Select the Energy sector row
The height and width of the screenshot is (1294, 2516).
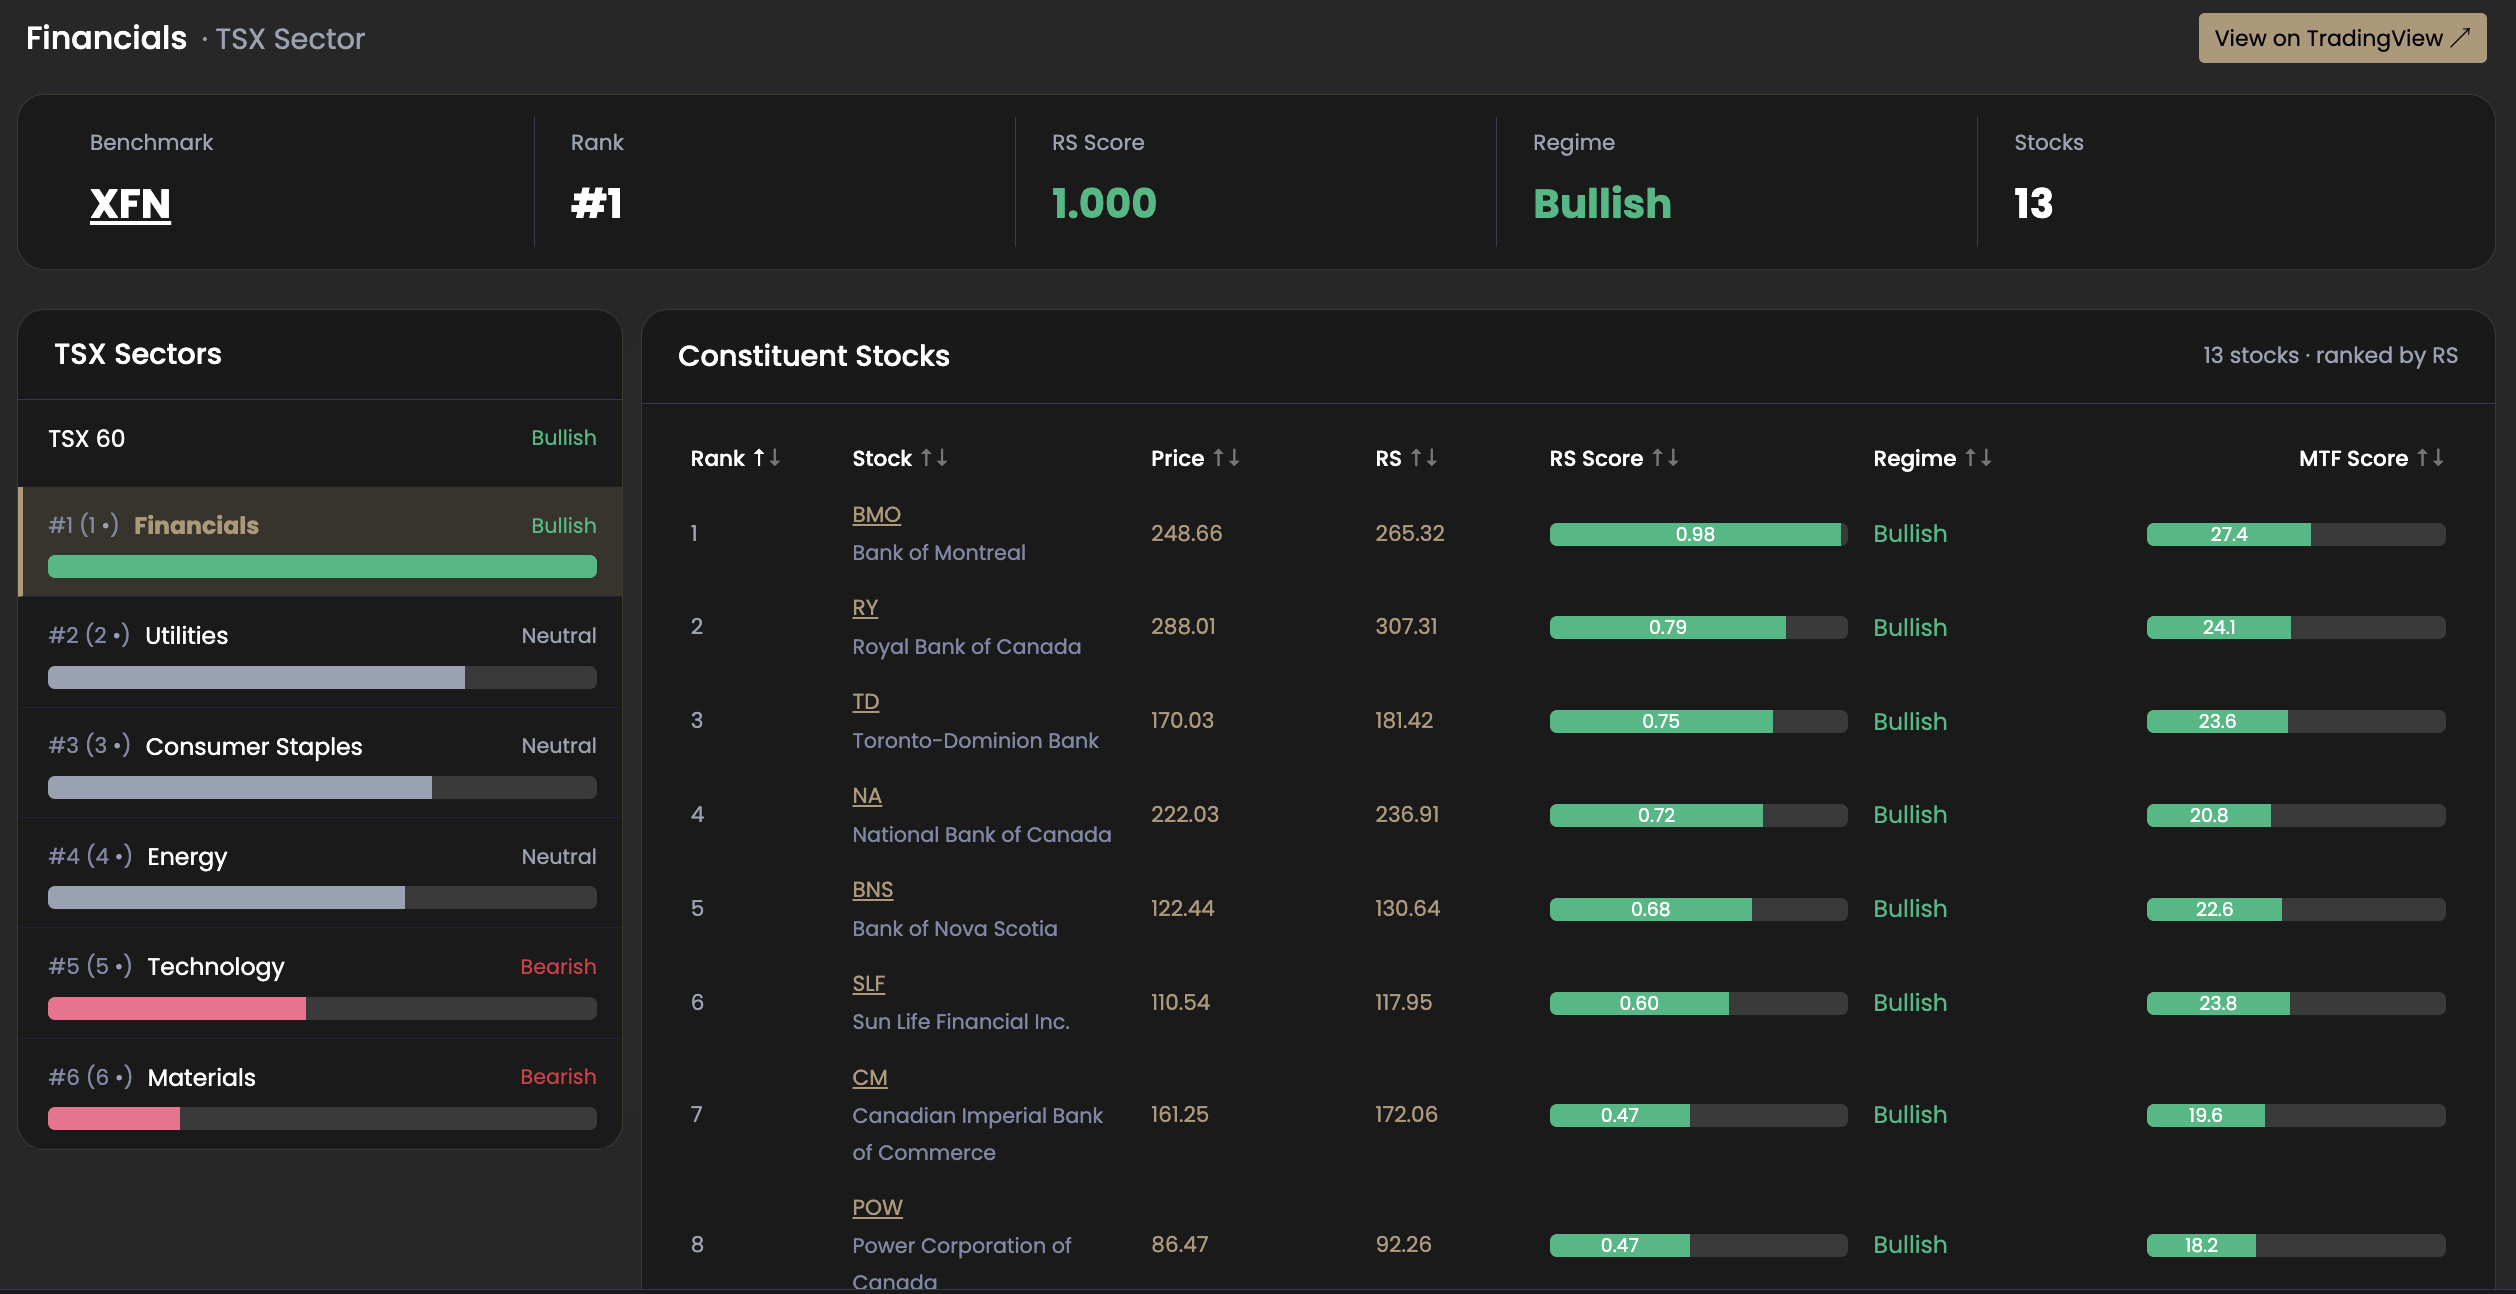tap(321, 873)
